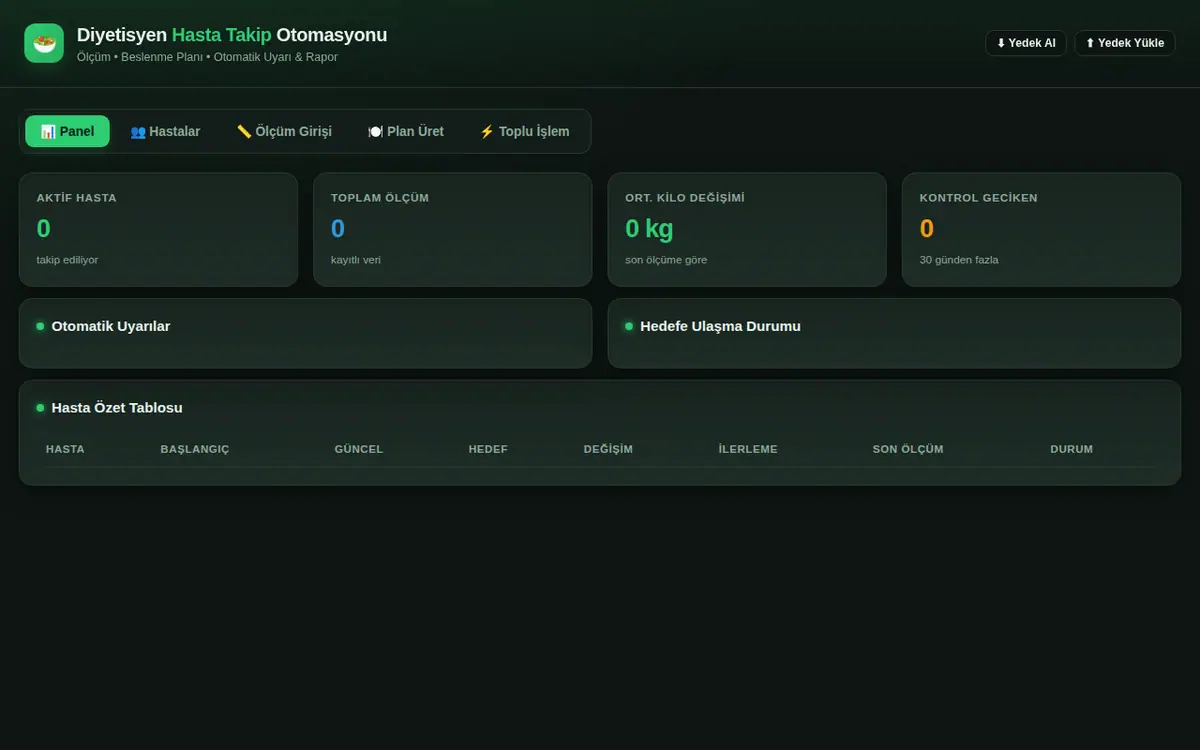Select the Plan Üret tab
The width and height of the screenshot is (1200, 750).
tap(406, 131)
